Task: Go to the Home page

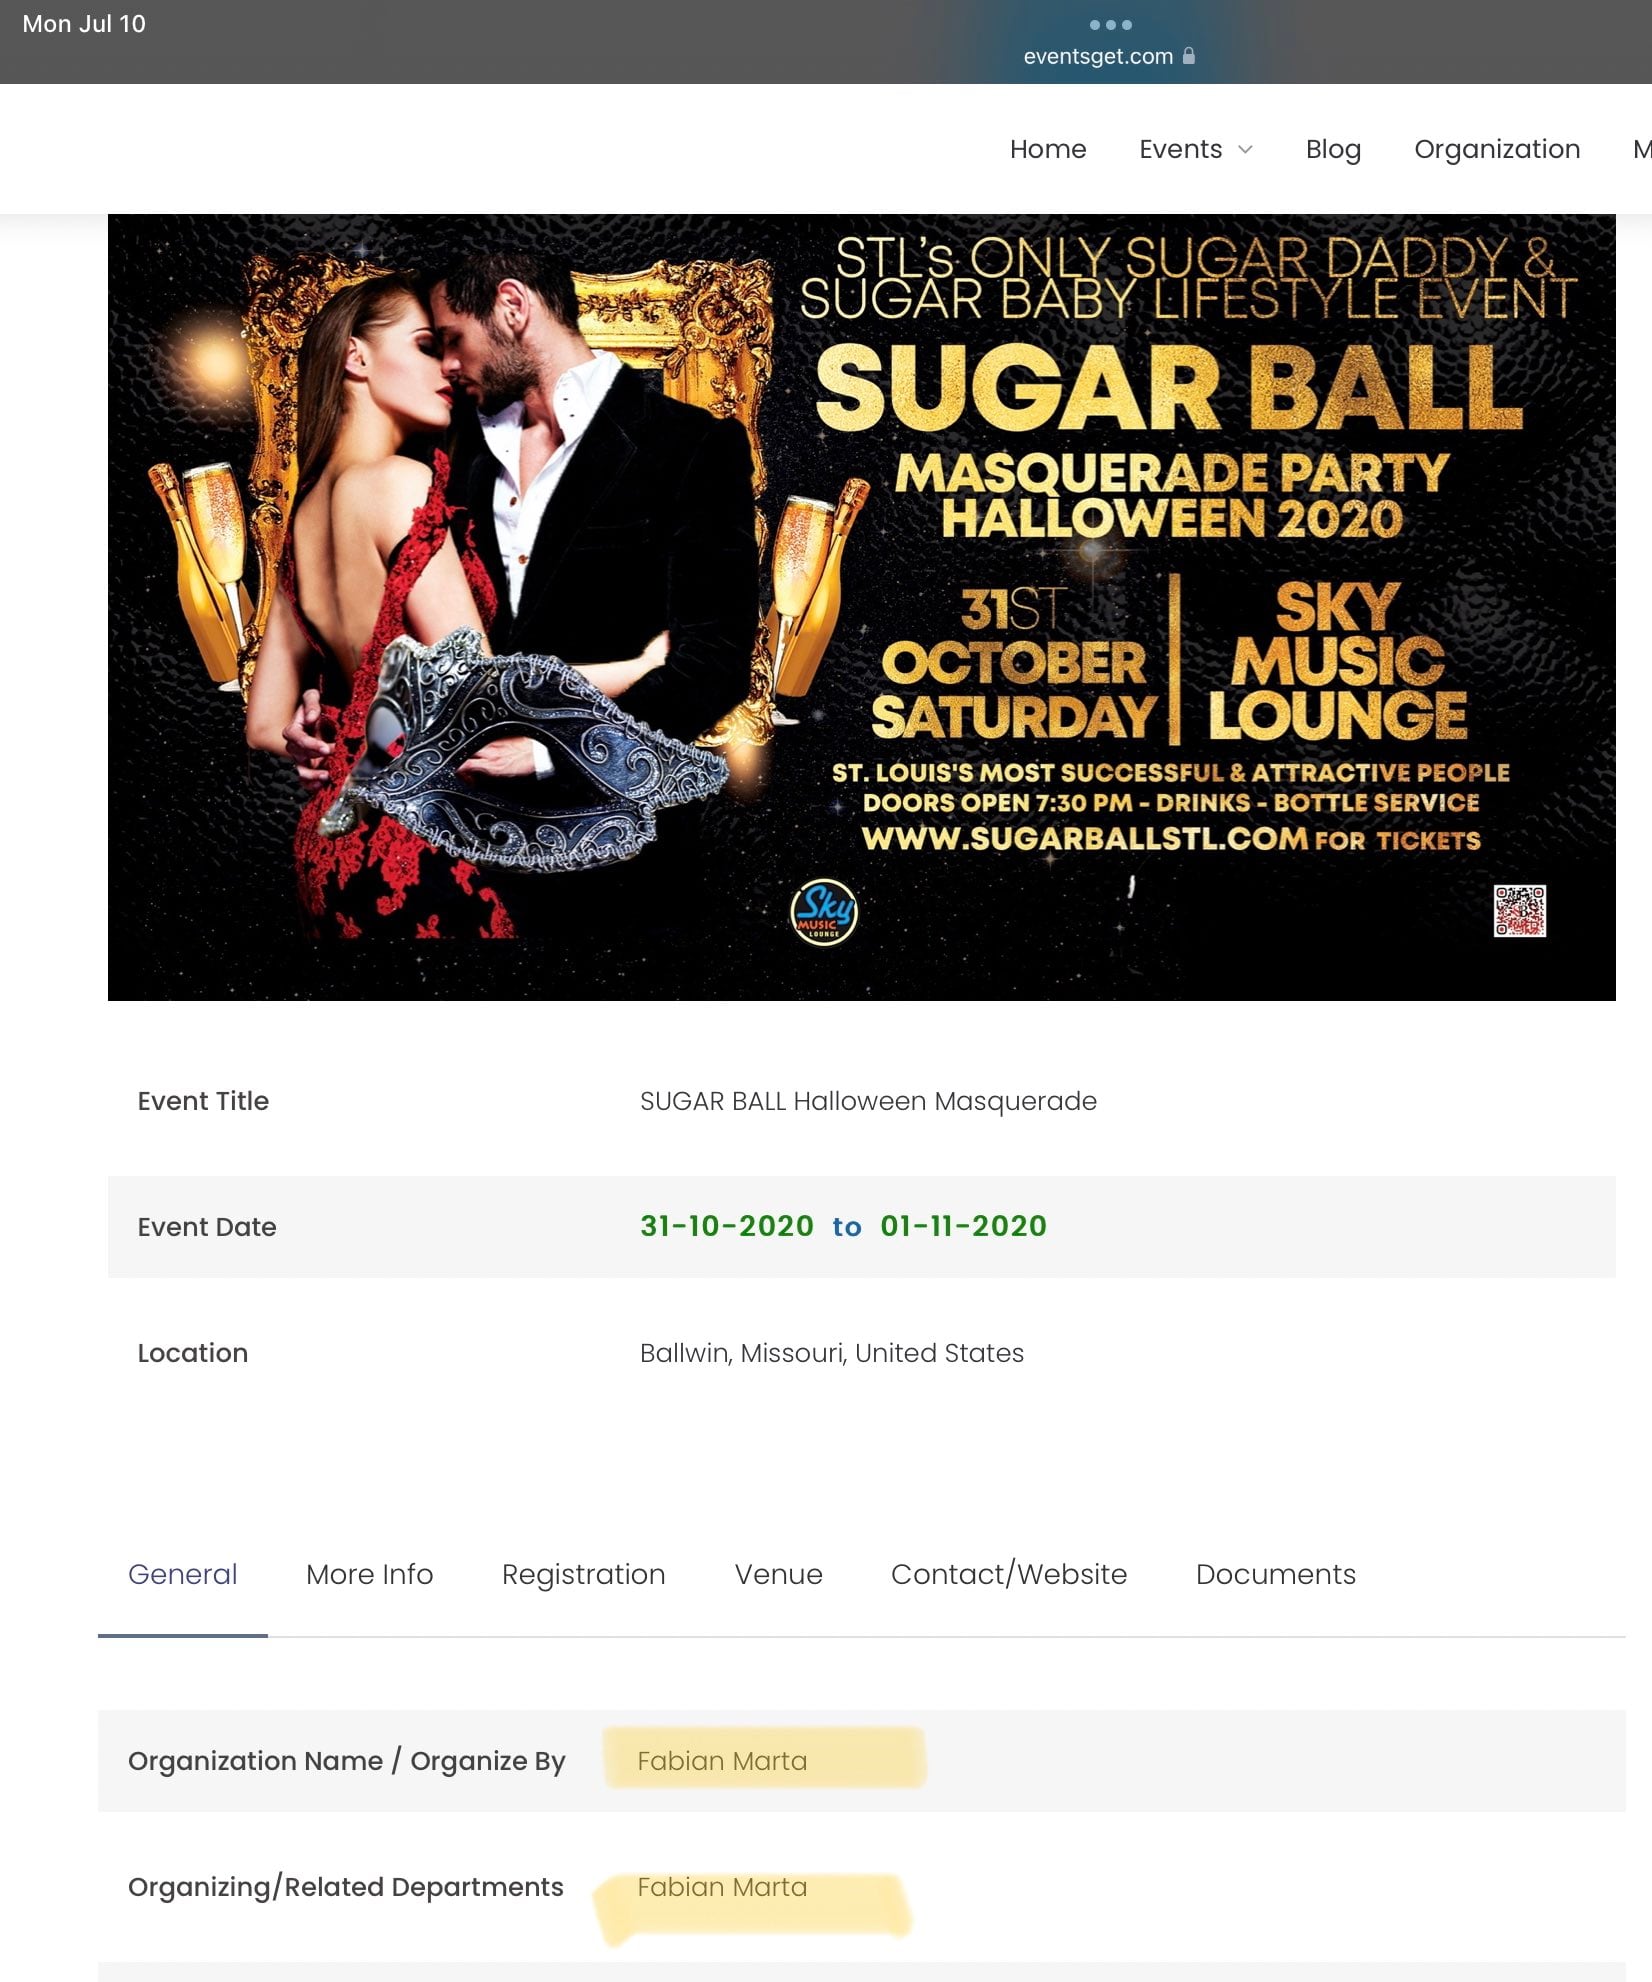Action: click(1047, 149)
